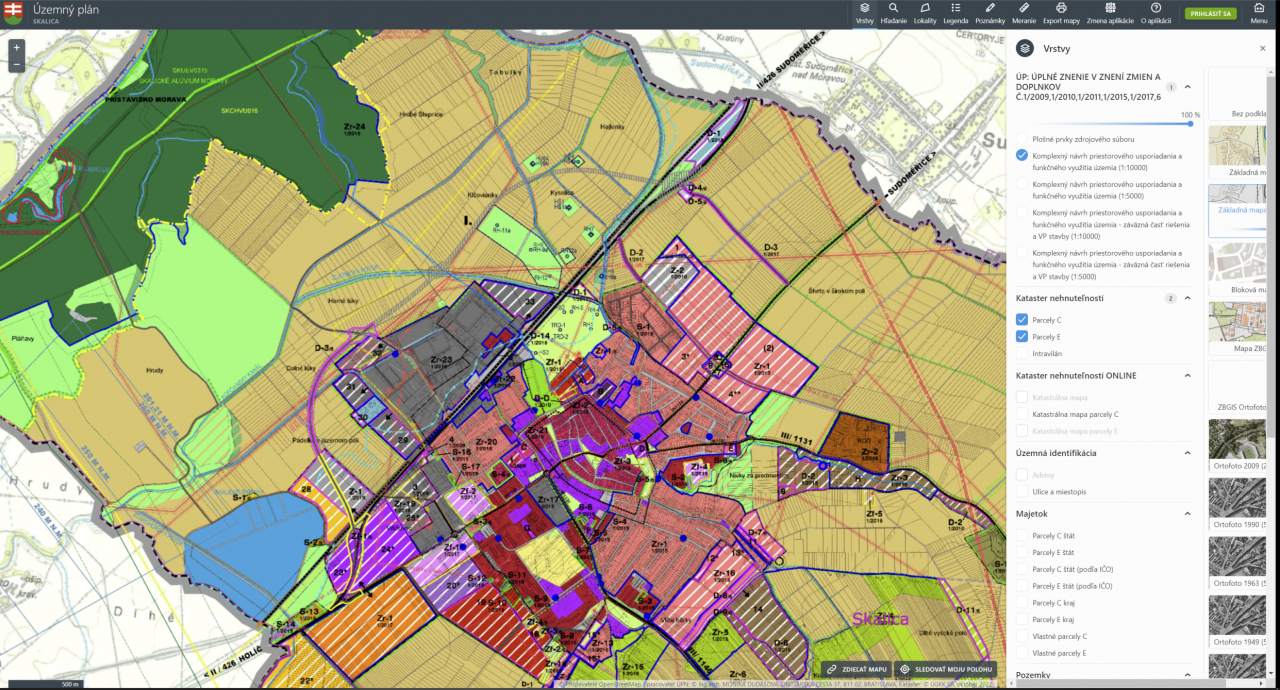Click the ZDIEĽAŤ MAPU button
This screenshot has width=1280, height=690.
pyautogui.click(x=855, y=669)
